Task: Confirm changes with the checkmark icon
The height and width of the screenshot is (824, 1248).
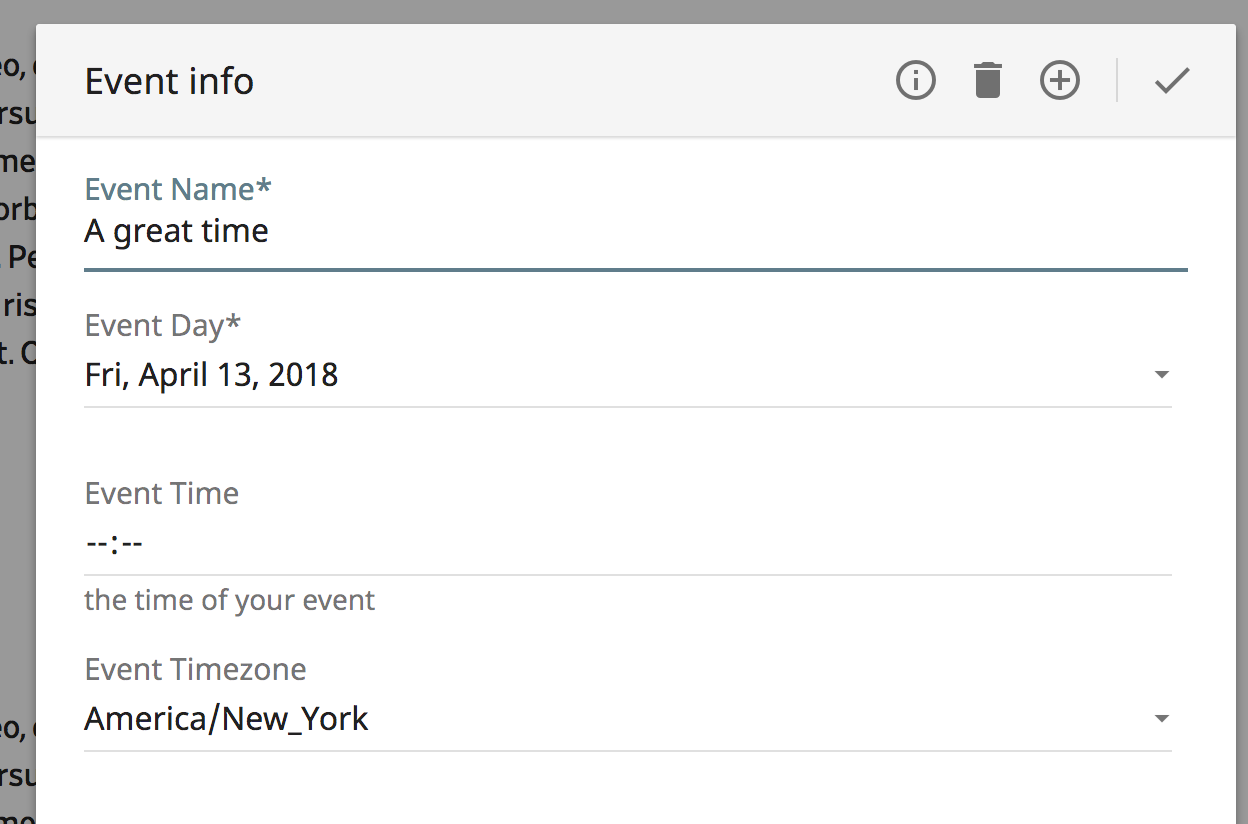Action: (1171, 80)
